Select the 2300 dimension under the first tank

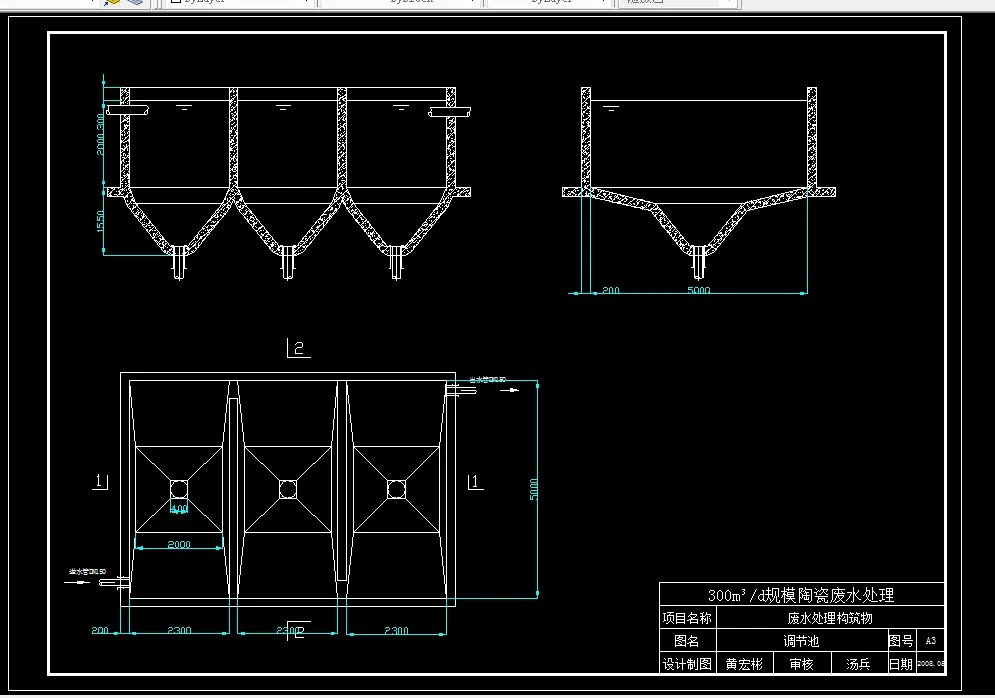[x=179, y=630]
